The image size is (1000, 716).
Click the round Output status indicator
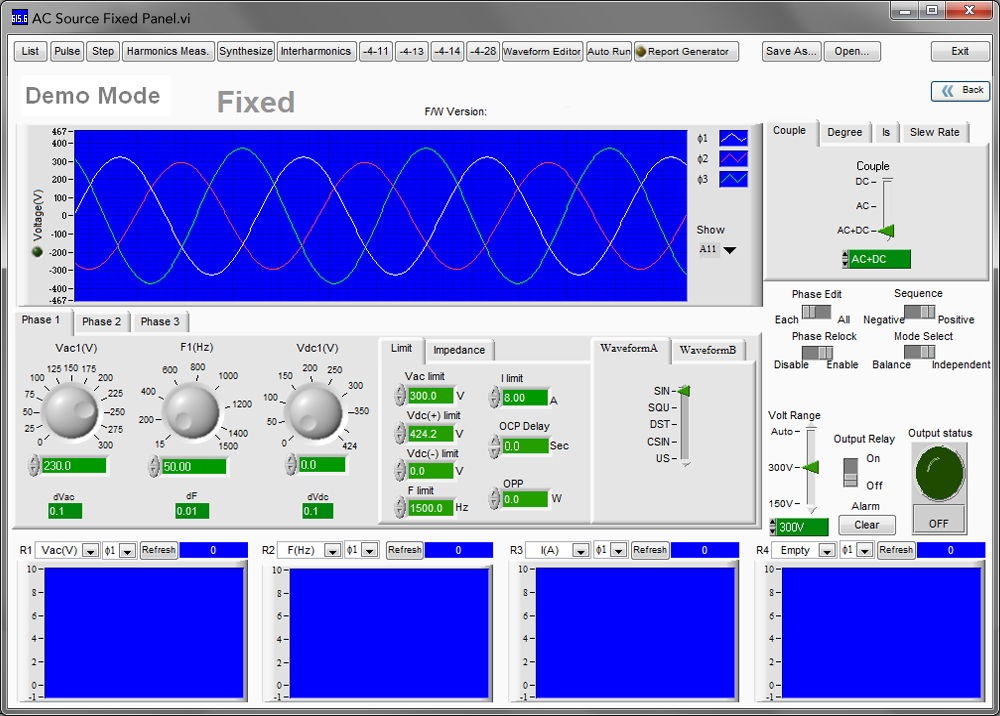939,472
